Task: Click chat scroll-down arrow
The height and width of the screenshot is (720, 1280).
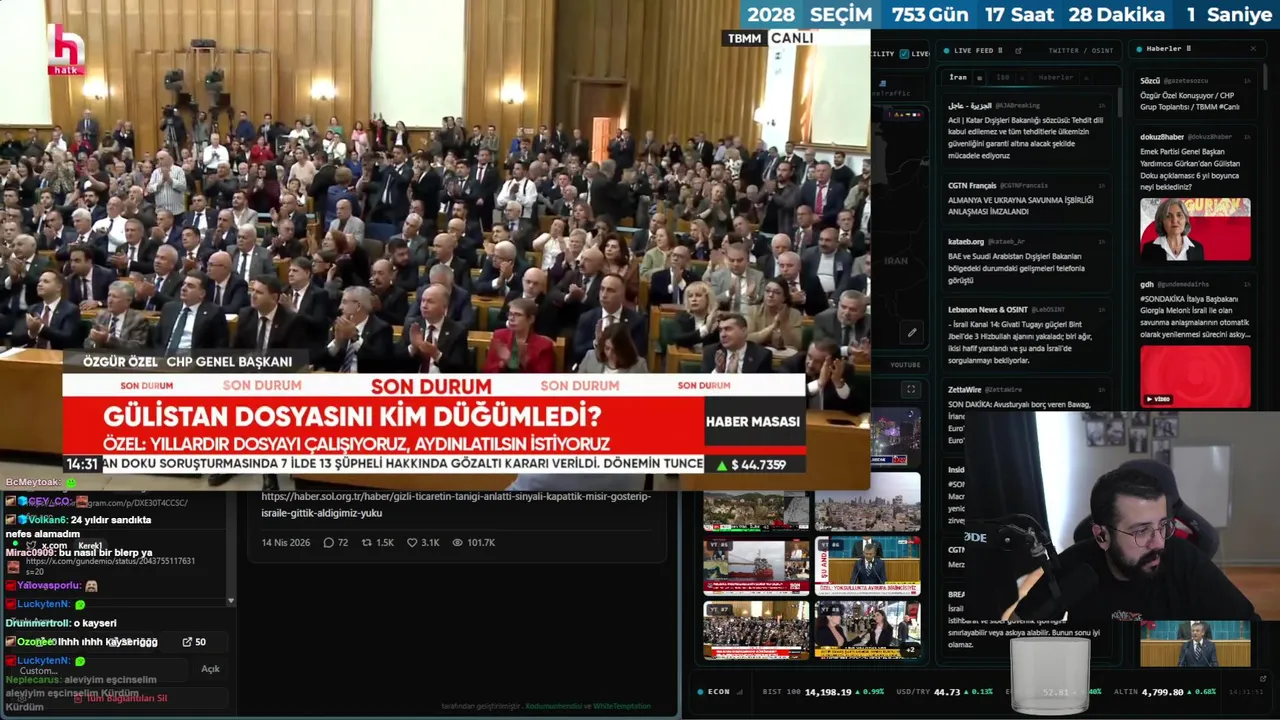Action: pyautogui.click(x=231, y=601)
